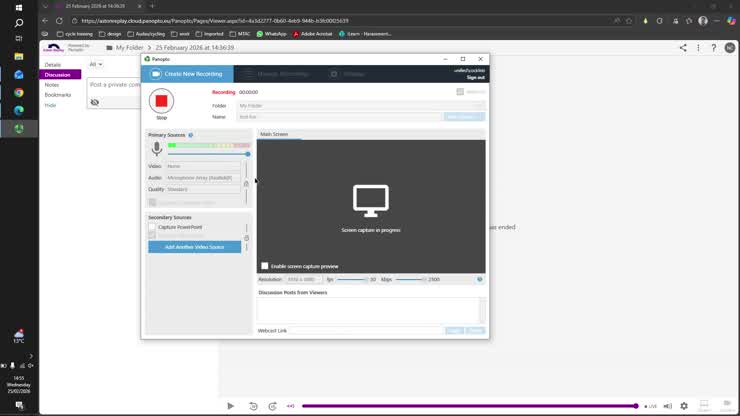Open the Primary Sources info help icon

tap(191, 135)
